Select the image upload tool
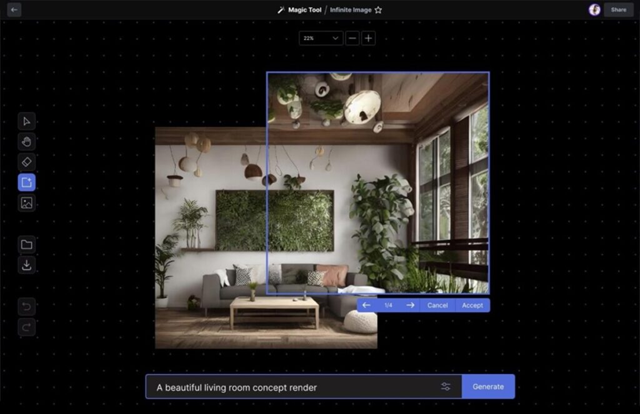 [27, 203]
